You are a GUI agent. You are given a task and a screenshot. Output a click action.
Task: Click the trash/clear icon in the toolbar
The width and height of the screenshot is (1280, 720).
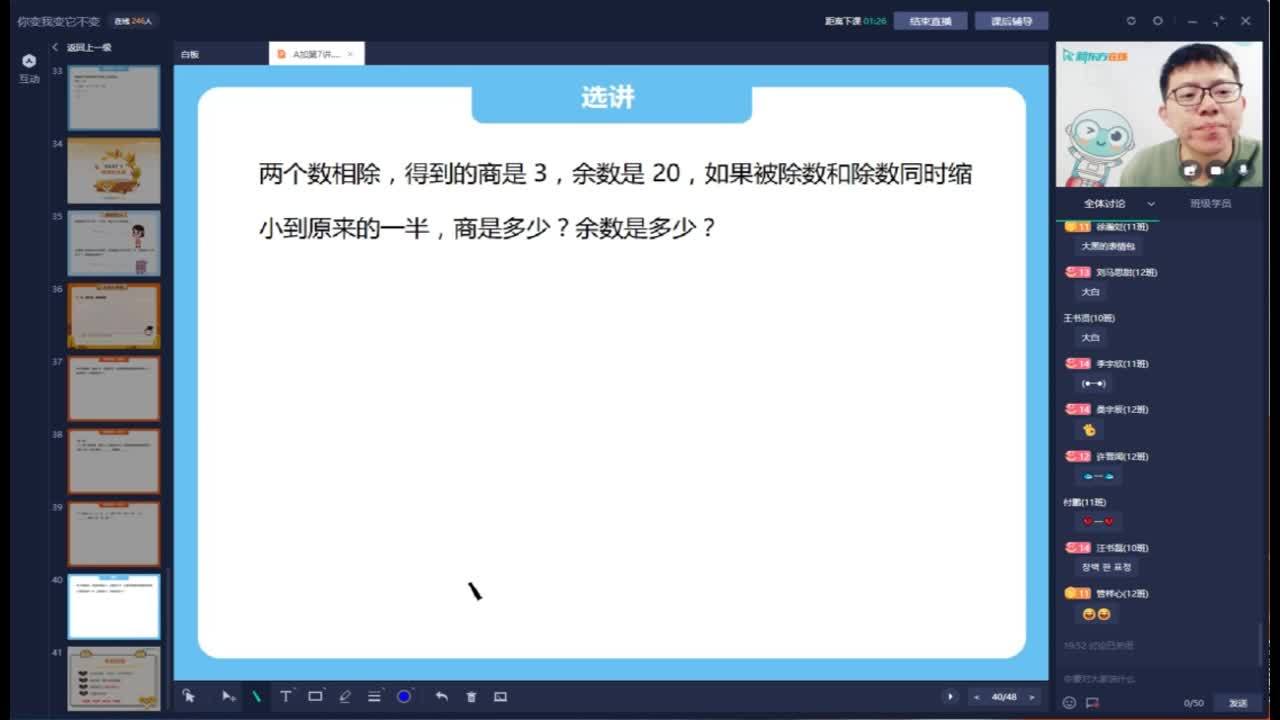[470, 696]
